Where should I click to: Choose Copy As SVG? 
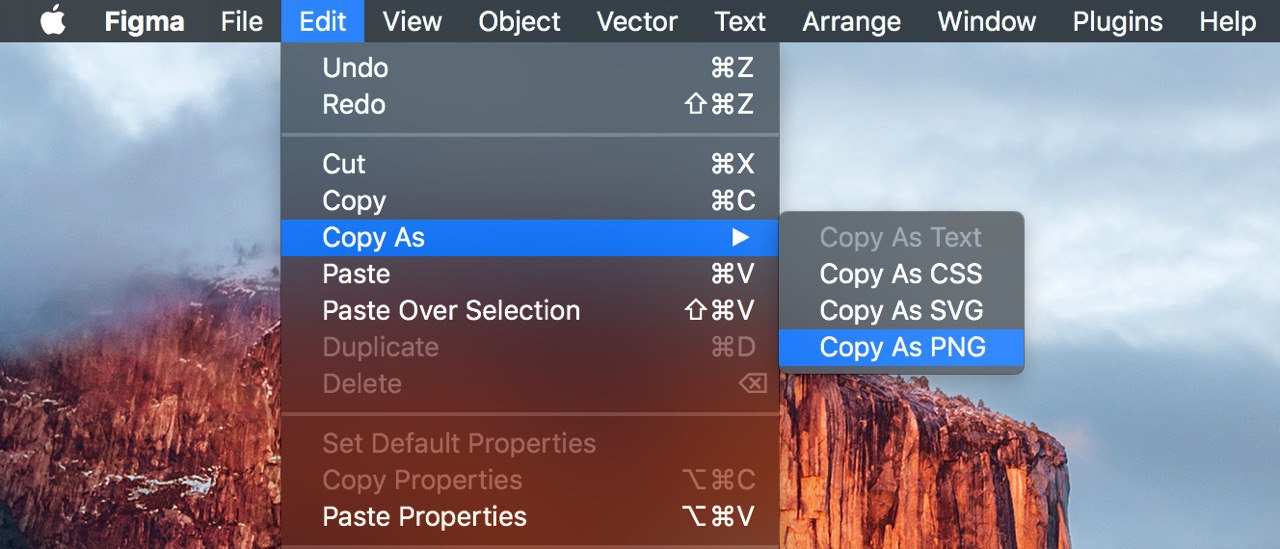point(901,311)
